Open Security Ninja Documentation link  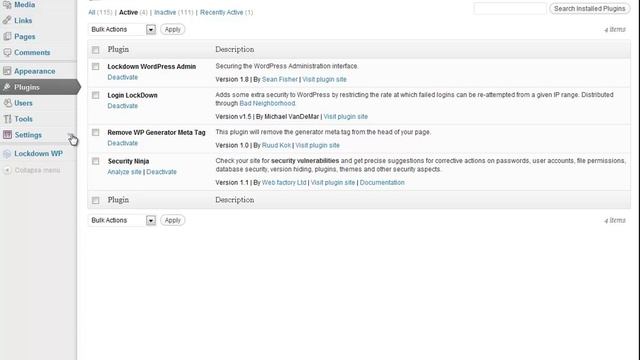(382, 182)
